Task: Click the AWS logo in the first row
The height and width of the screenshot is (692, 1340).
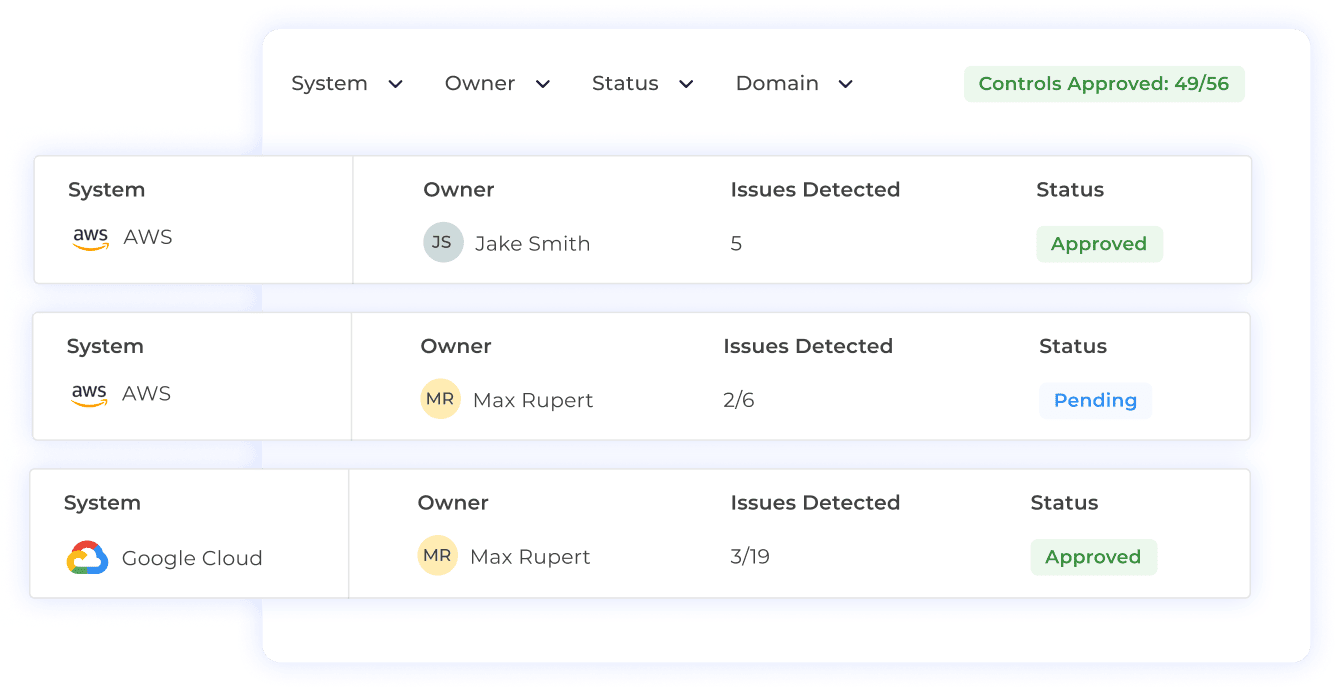Action: point(90,237)
